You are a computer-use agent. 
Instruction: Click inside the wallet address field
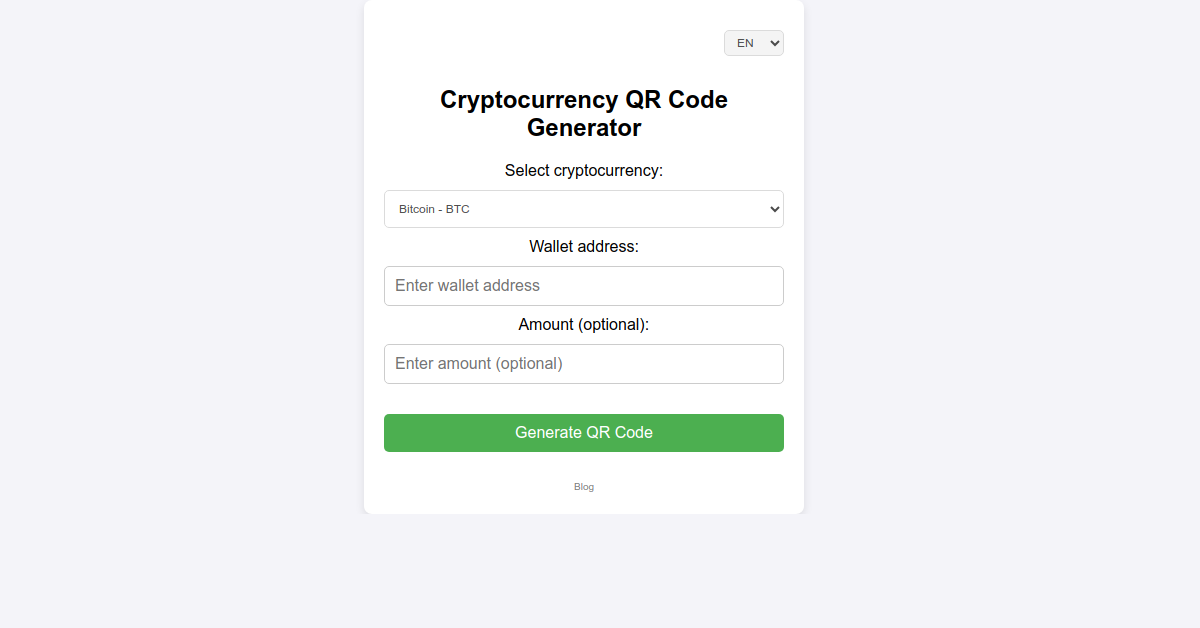(583, 286)
